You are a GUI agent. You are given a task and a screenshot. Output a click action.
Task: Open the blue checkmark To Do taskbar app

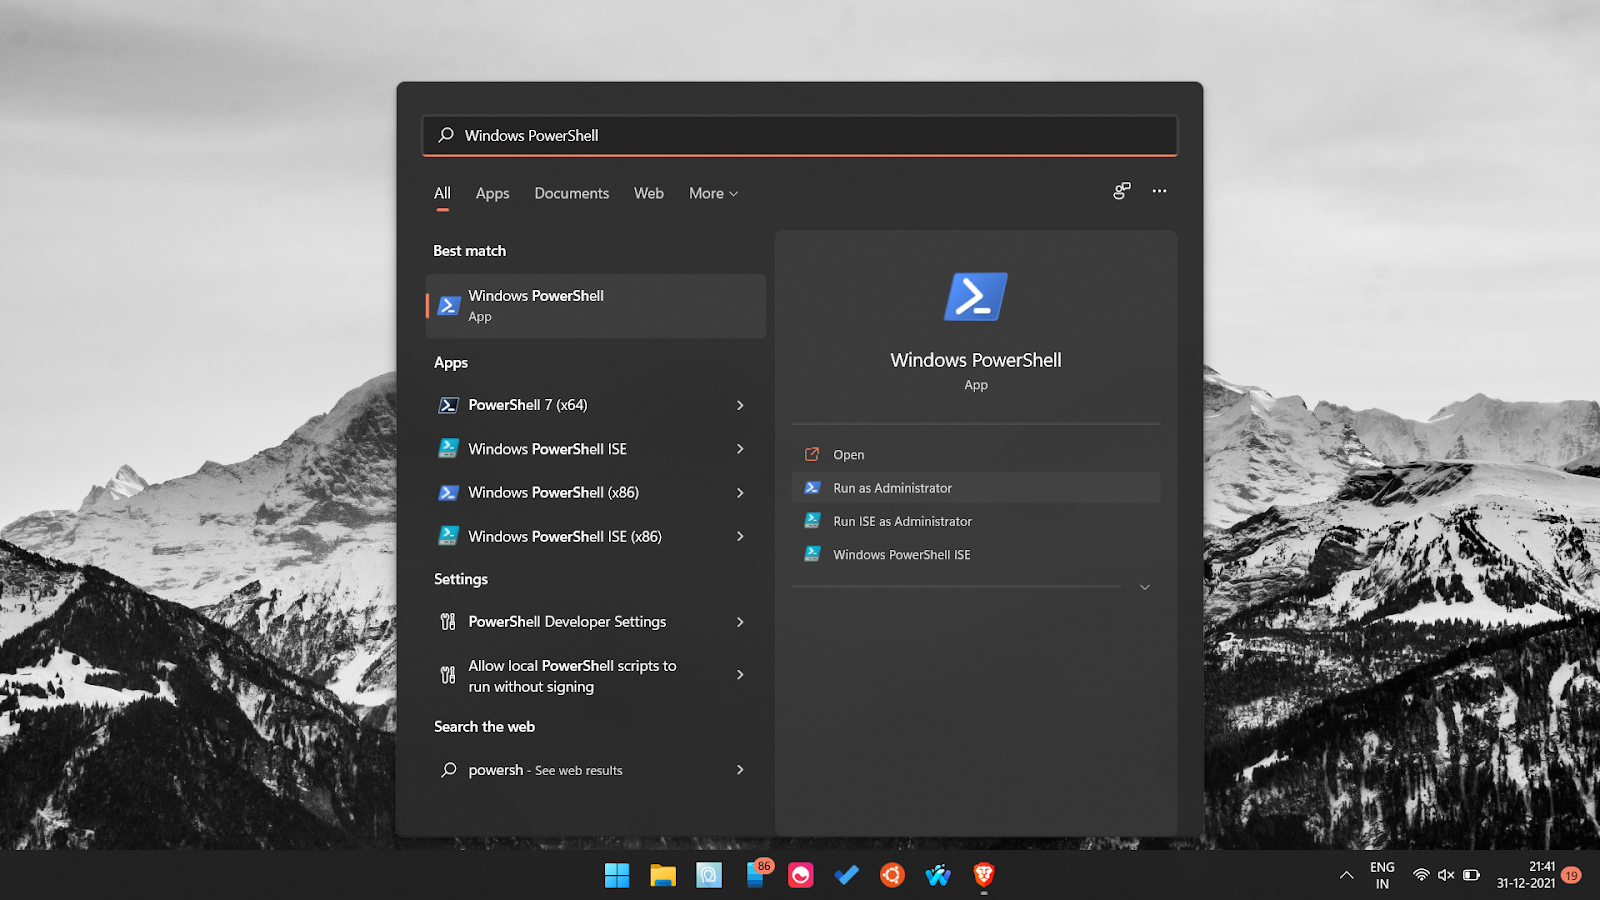847,876
